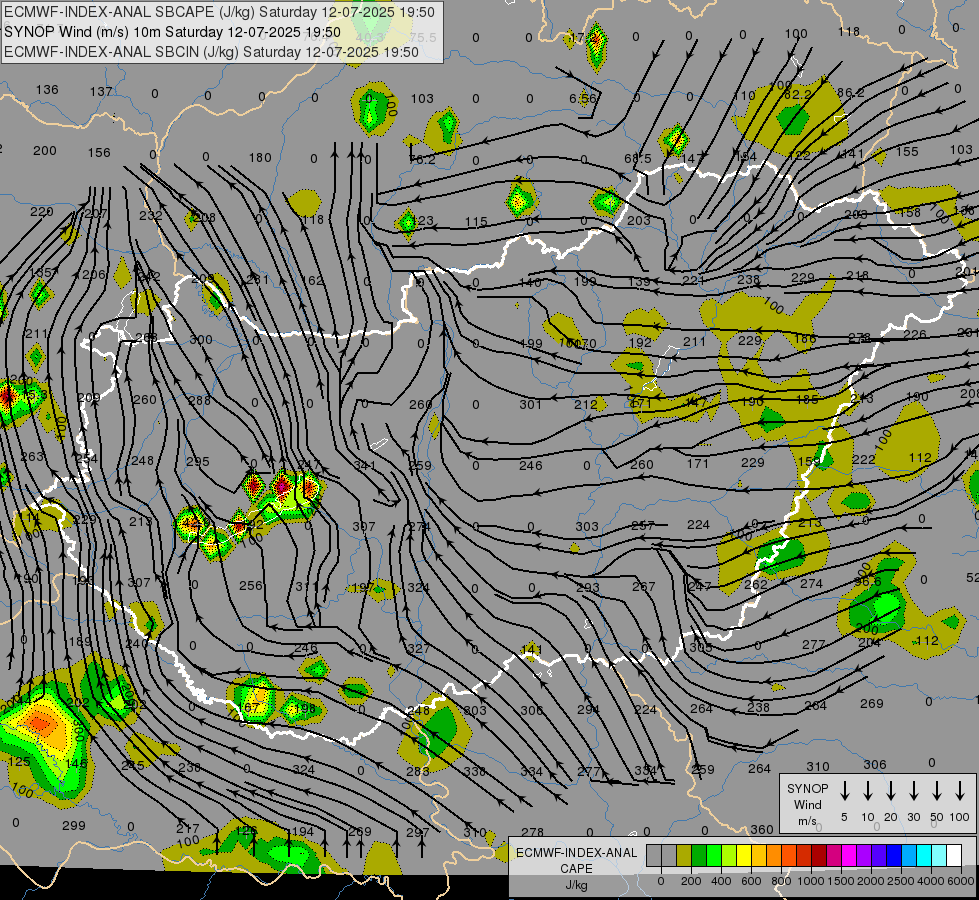This screenshot has height=900, width=979.
Task: Click the SBCAPE title line in header box
Action: pos(219,12)
